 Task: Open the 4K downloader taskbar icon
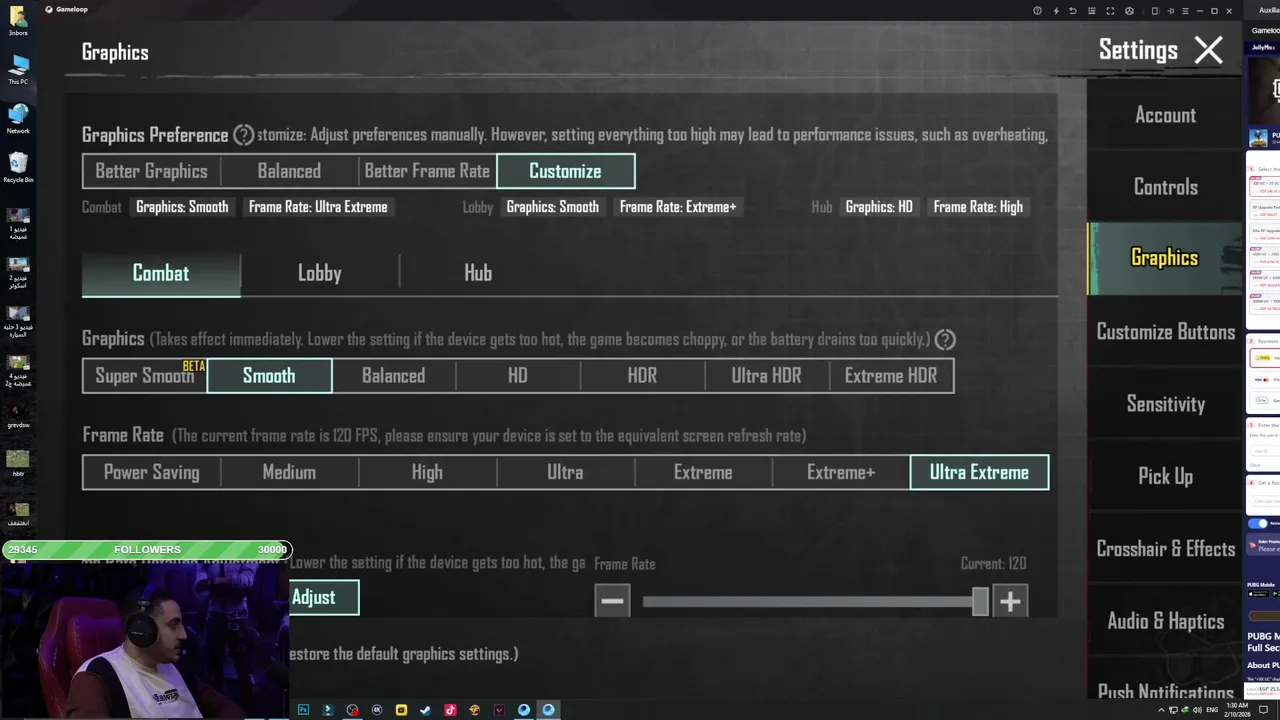click(x=377, y=710)
